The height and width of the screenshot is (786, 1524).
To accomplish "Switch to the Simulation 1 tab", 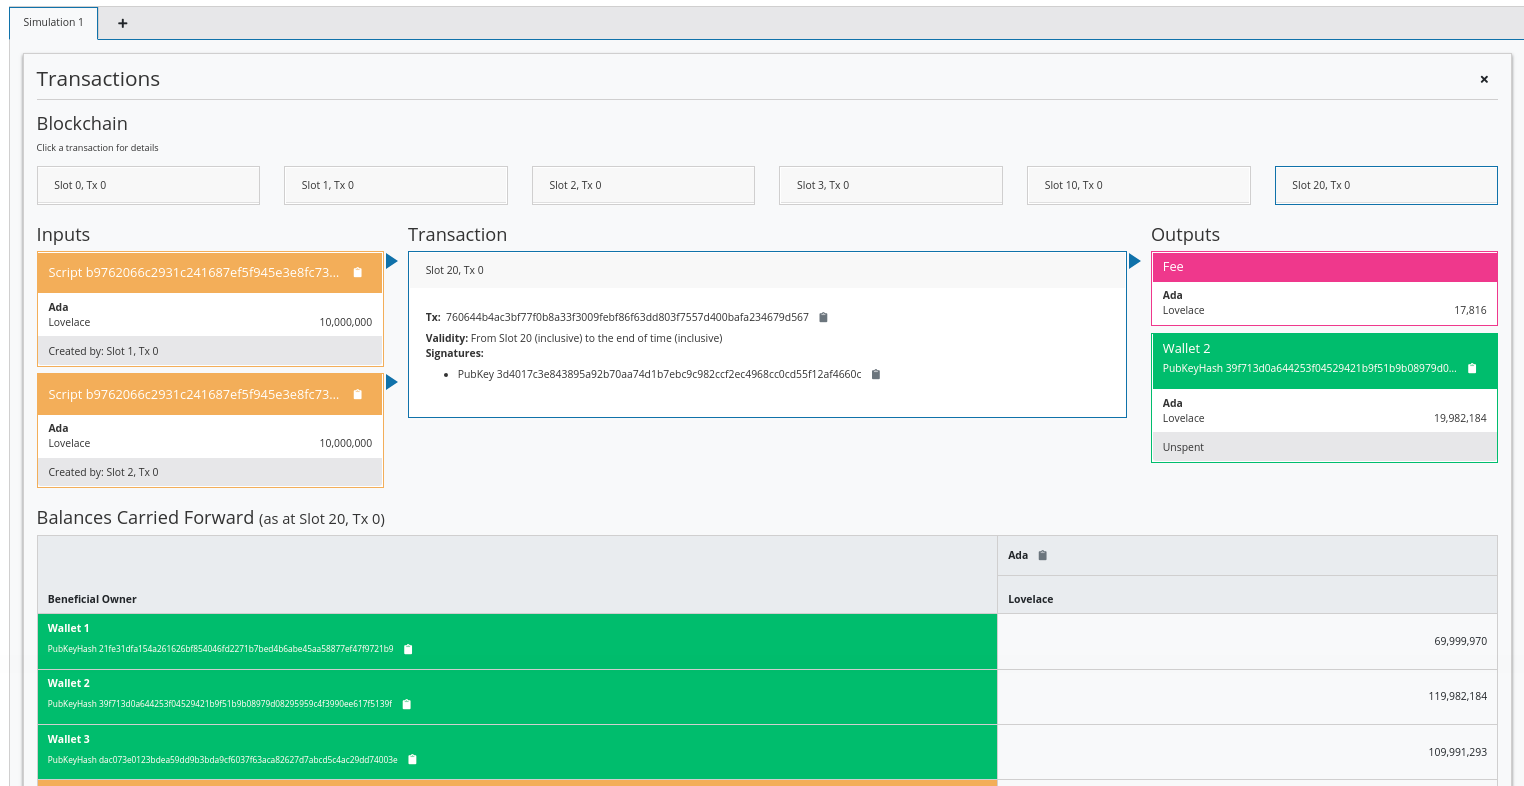I will 54,23.
